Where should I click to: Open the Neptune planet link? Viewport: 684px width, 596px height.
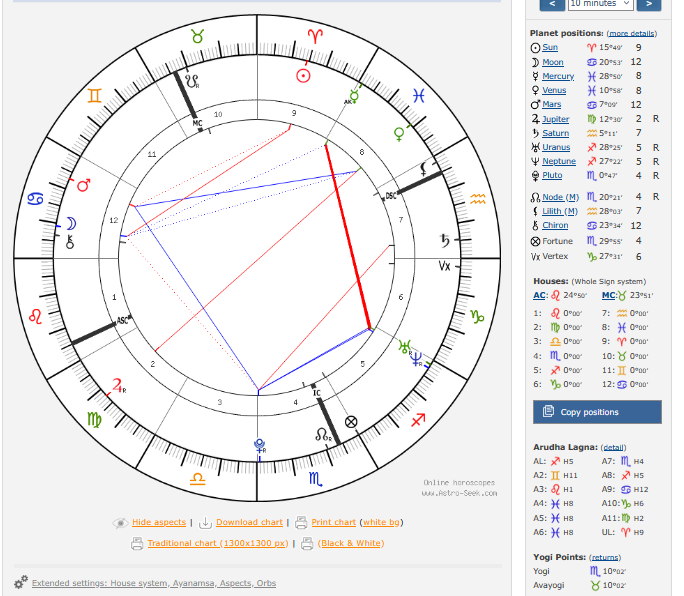pos(559,161)
